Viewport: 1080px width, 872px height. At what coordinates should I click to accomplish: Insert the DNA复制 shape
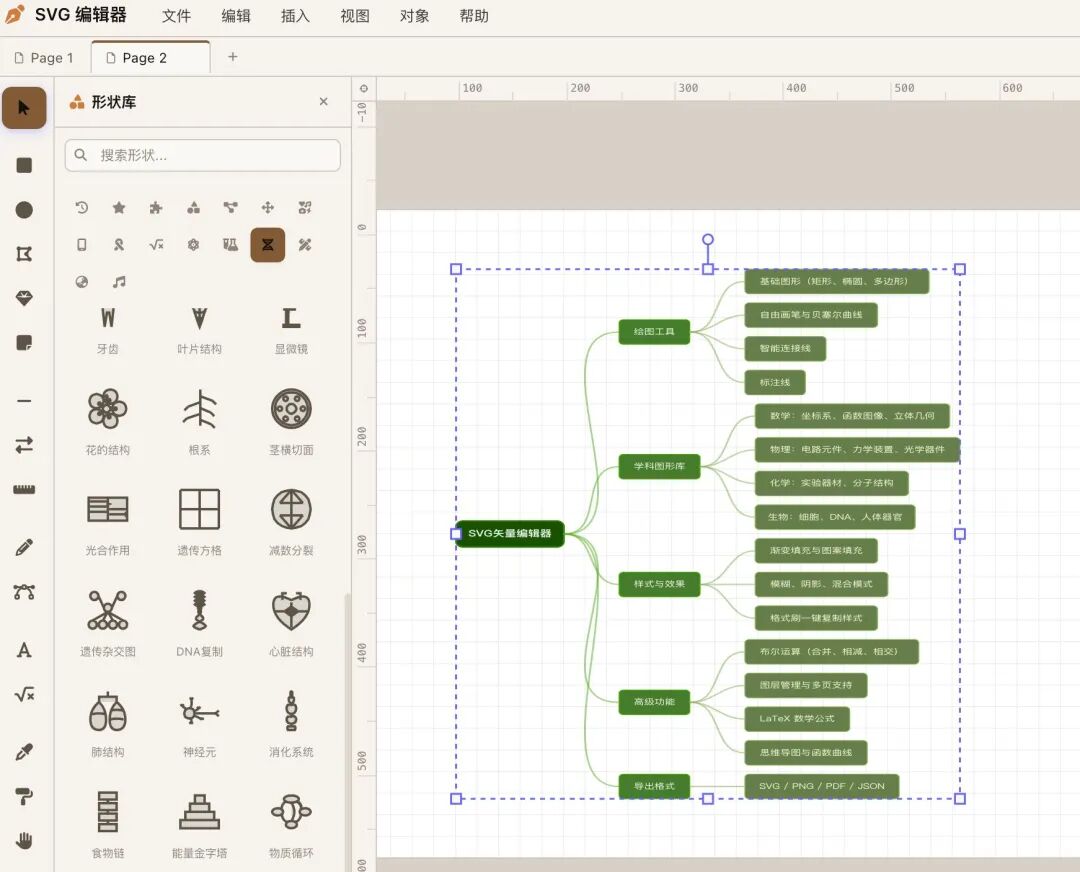point(199,623)
